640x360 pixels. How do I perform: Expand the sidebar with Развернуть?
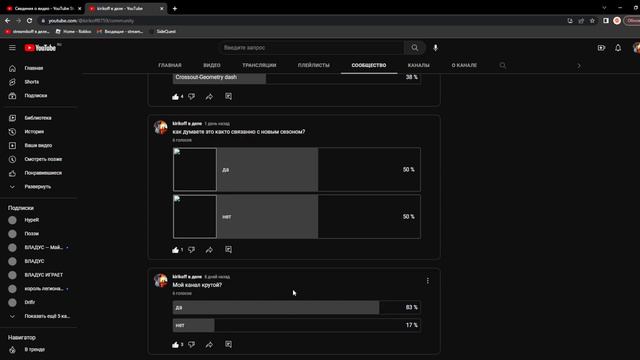tap(38, 187)
